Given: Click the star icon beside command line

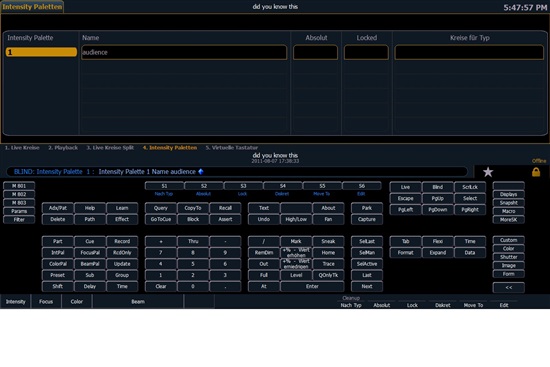Looking at the screenshot, I should 488,172.
